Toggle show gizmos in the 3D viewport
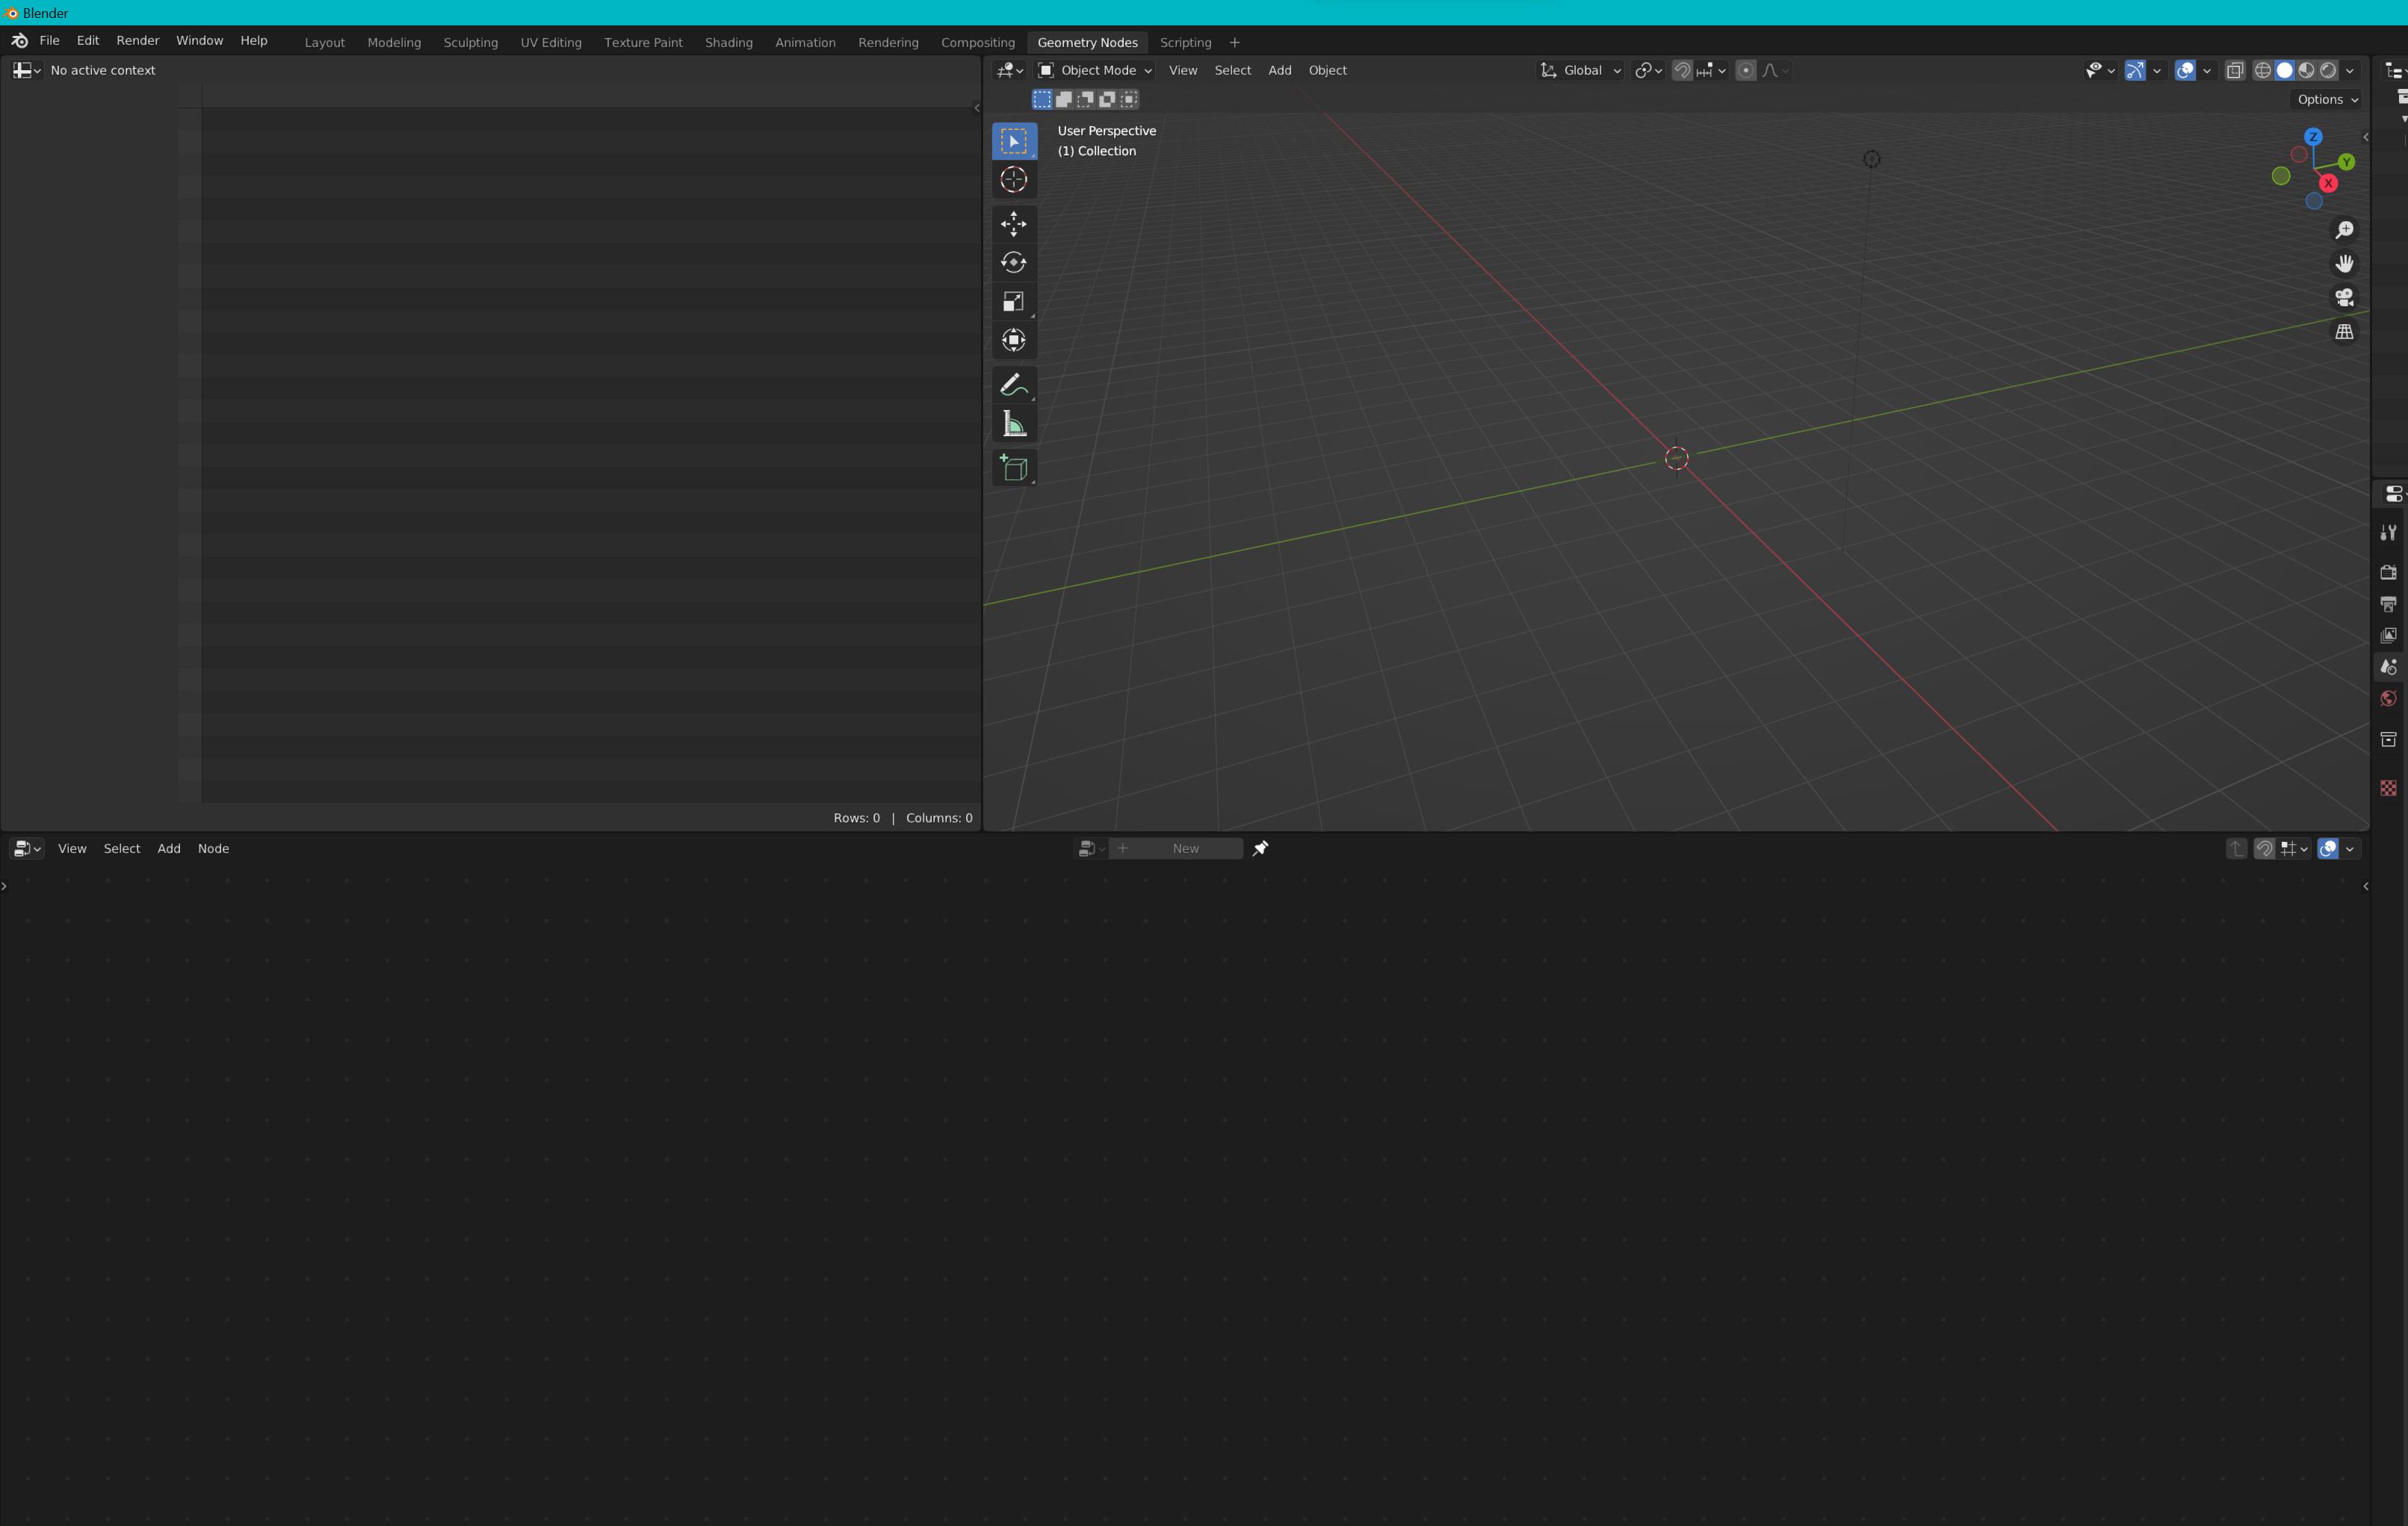The image size is (2408, 1526). [x=2134, y=70]
